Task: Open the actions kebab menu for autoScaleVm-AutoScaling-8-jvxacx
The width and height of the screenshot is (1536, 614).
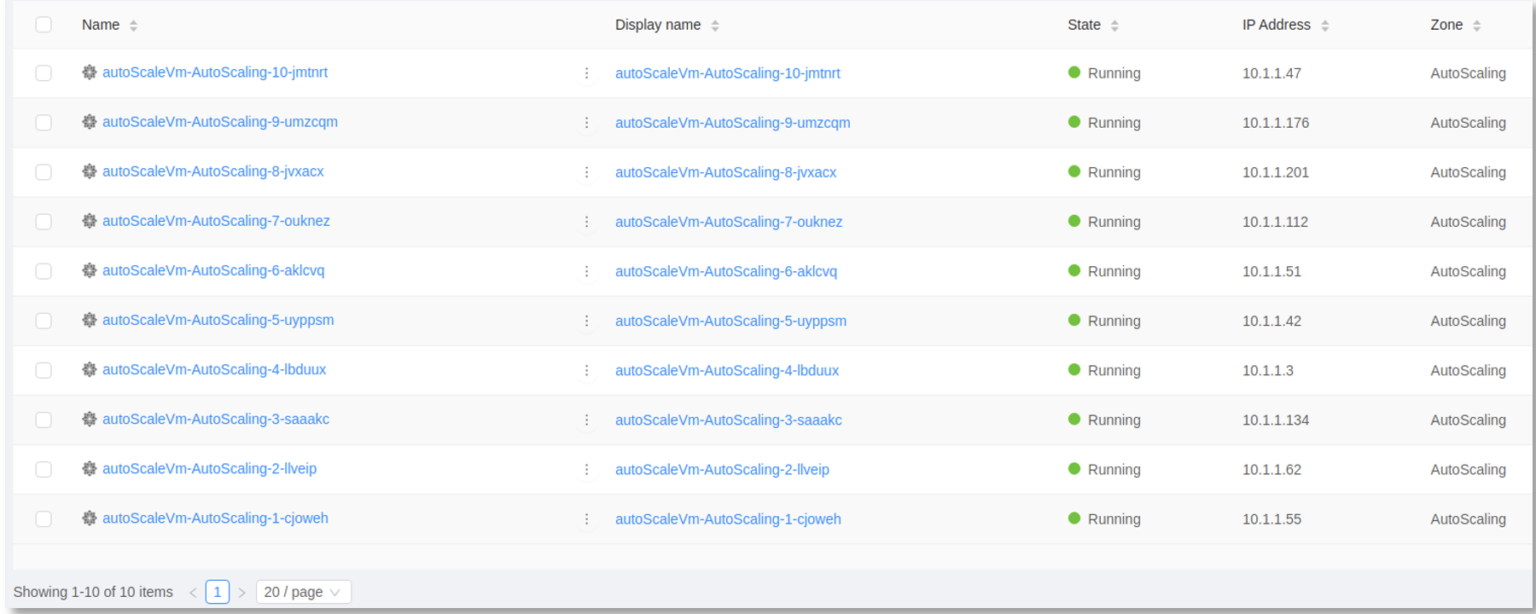Action: pyautogui.click(x=588, y=171)
